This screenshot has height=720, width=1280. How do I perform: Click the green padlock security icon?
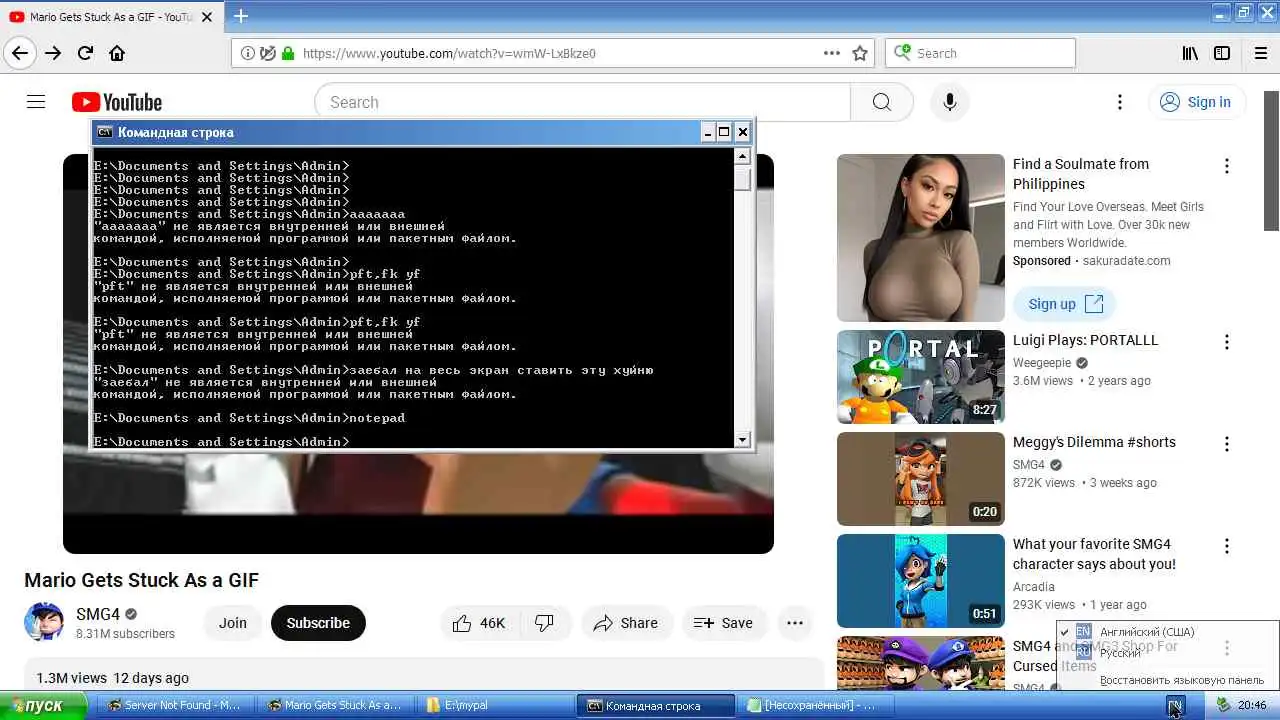pyautogui.click(x=288, y=53)
